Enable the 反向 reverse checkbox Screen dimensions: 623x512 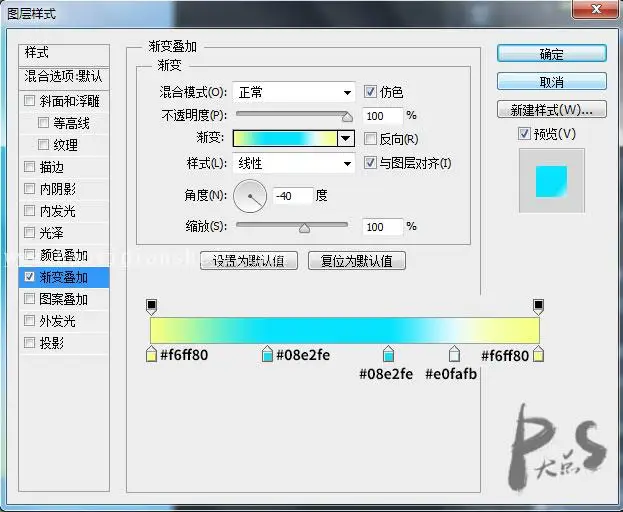(370, 139)
